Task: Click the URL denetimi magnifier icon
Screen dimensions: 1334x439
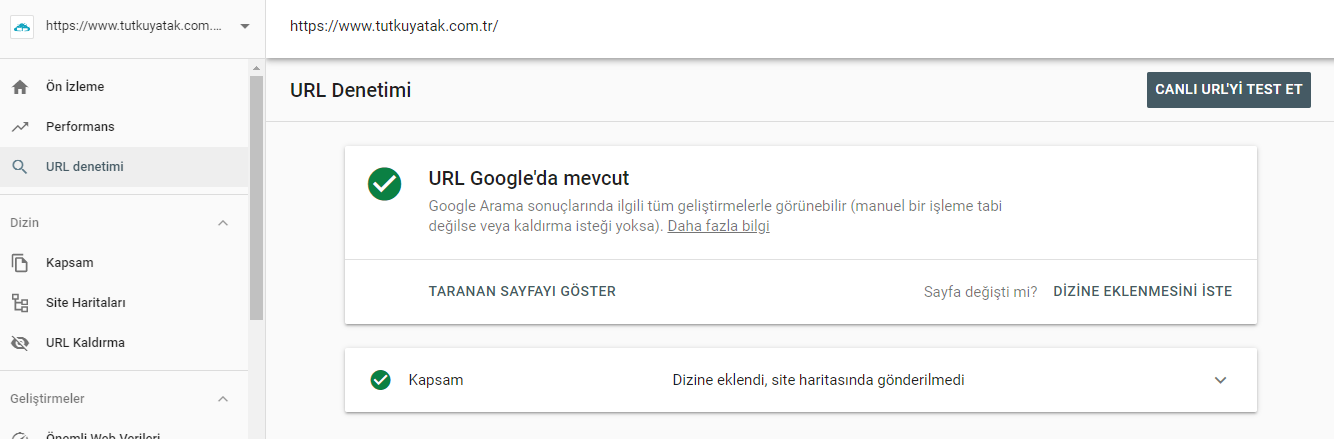Action: [x=20, y=167]
